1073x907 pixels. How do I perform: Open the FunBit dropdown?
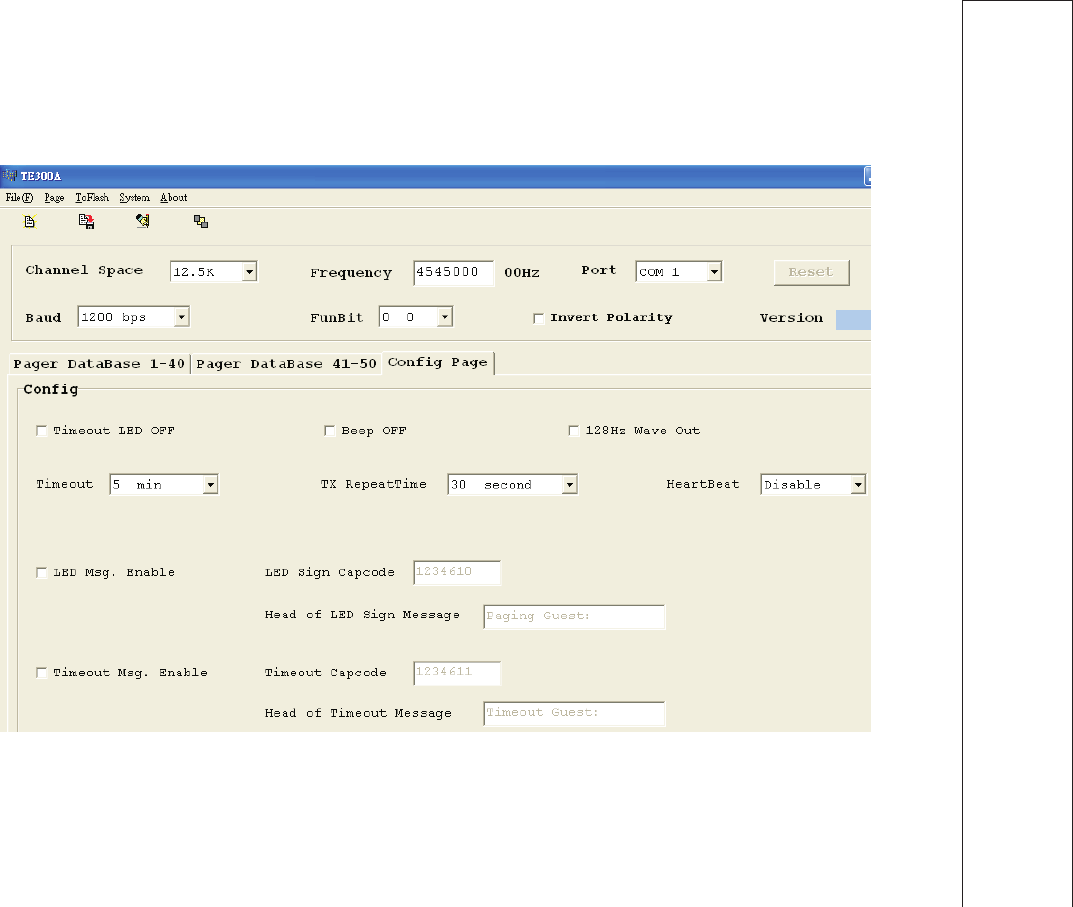445,317
